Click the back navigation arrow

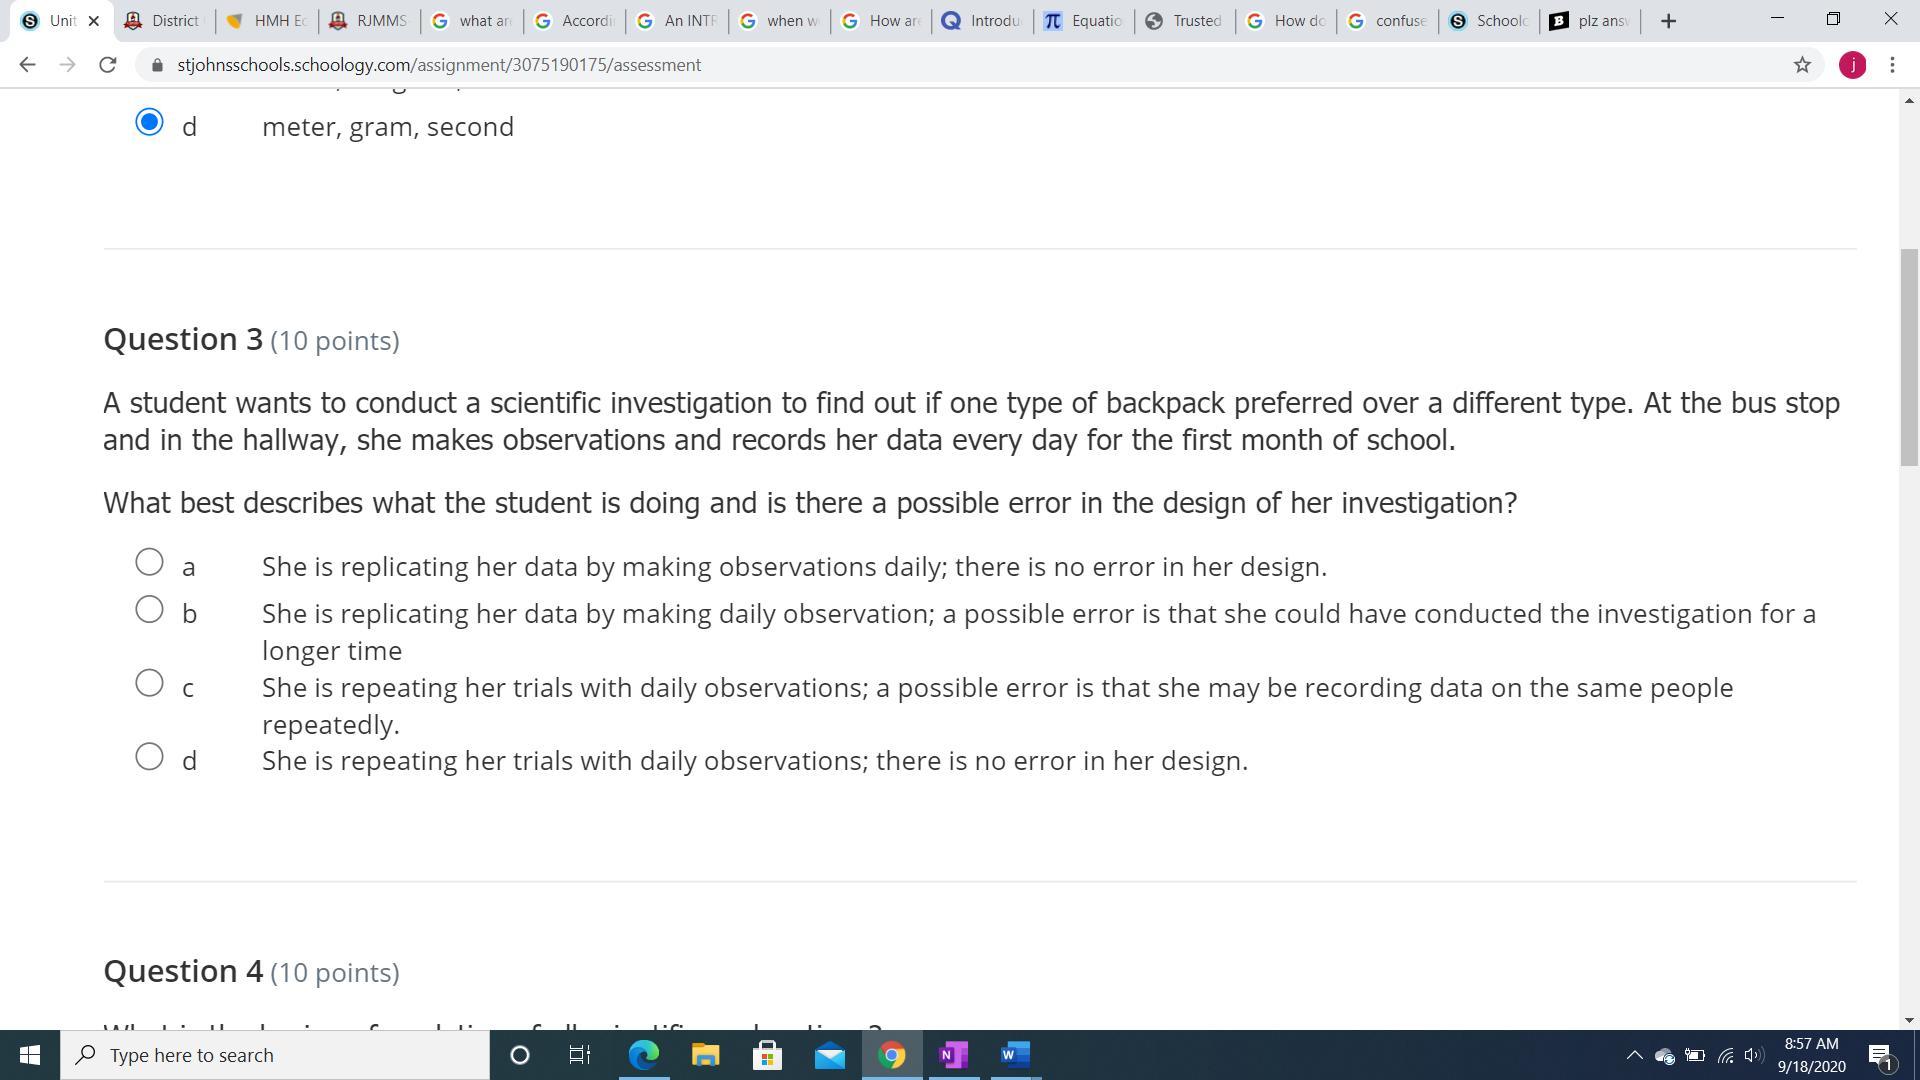[27, 65]
